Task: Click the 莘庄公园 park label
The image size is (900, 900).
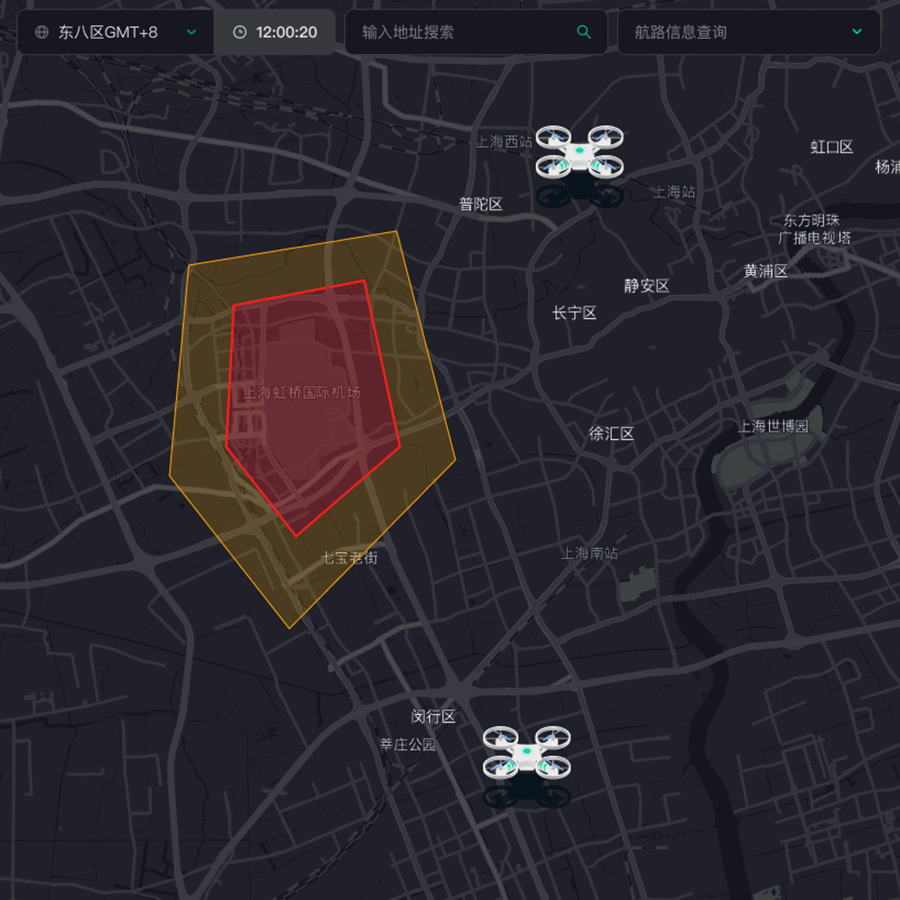Action: (407, 744)
